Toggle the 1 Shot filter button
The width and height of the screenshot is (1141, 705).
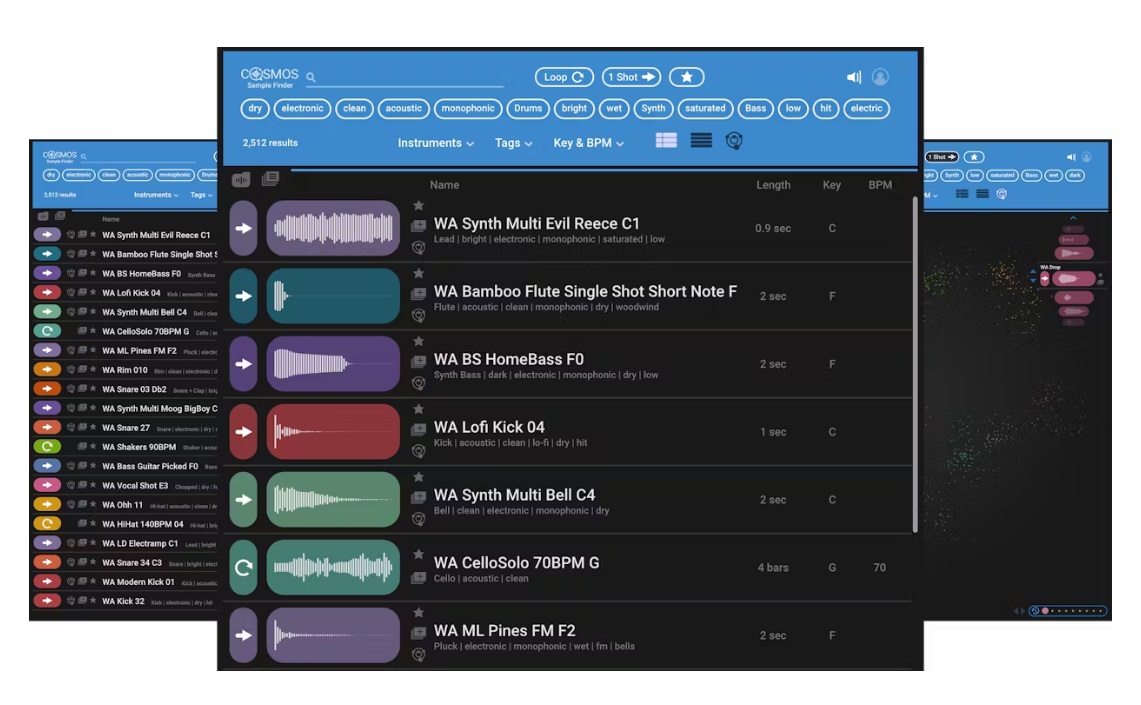tap(631, 77)
